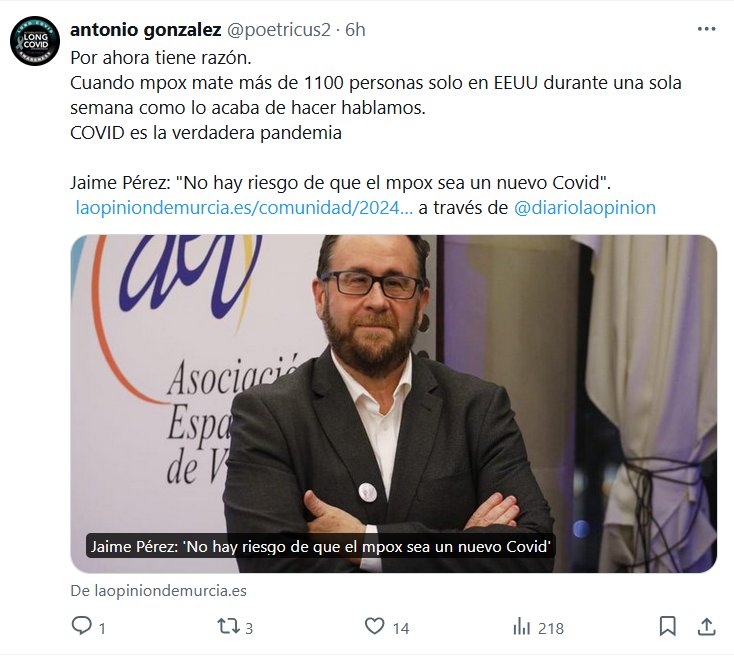Viewport: 734px width, 656px height.
Task: Open the Long Covid profile avatar
Action: 35,41
